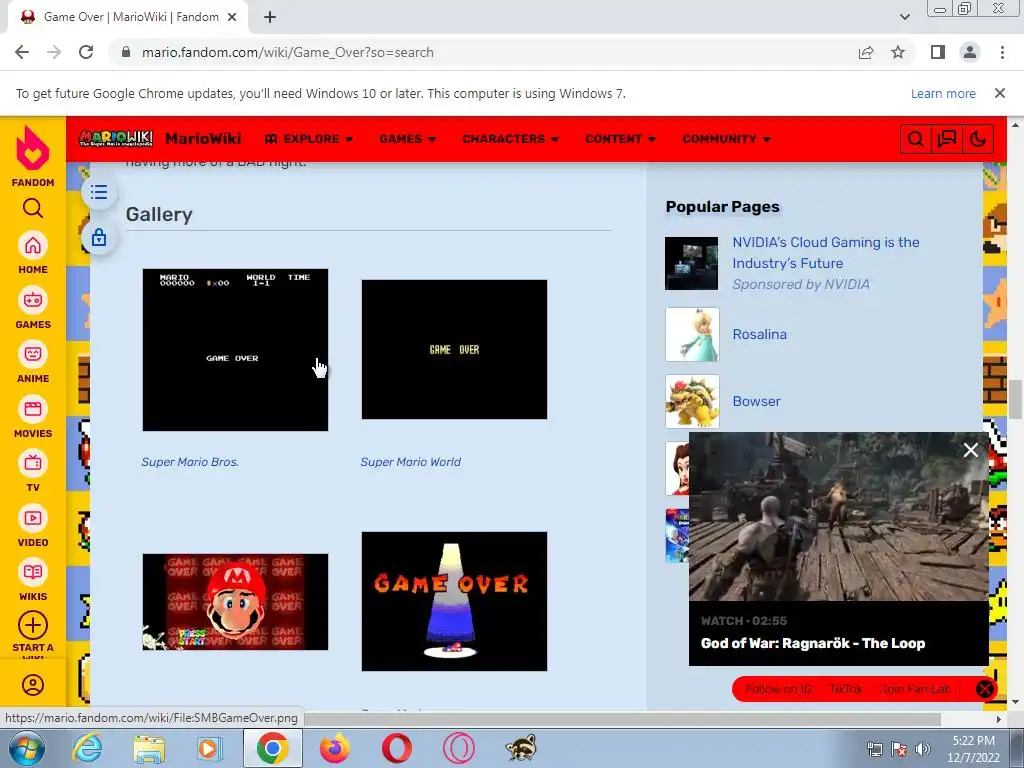Open the Anime sidebar icon
The height and width of the screenshot is (768, 1024).
(33, 355)
